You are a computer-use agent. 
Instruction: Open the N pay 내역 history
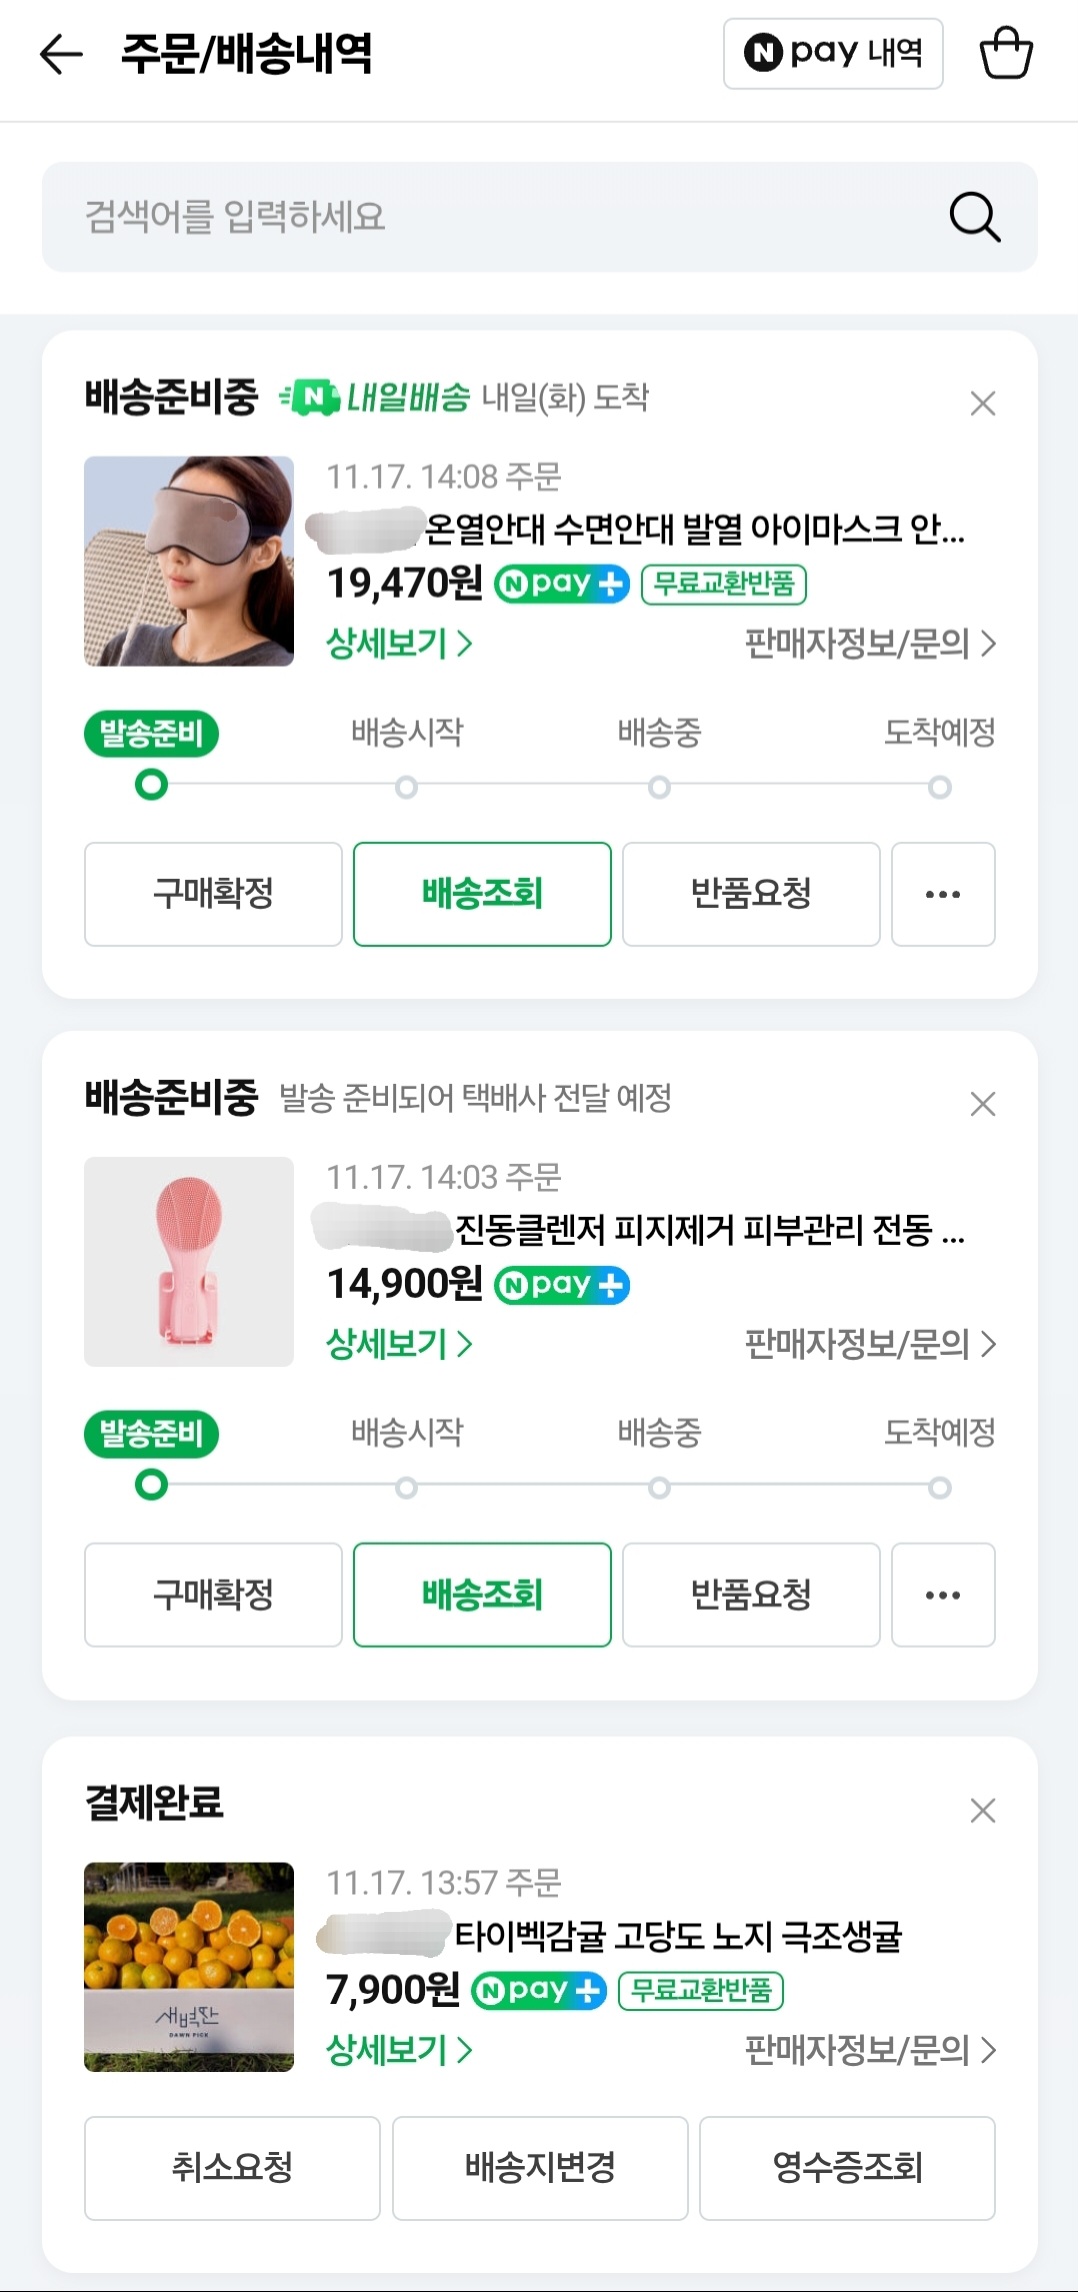coord(833,54)
